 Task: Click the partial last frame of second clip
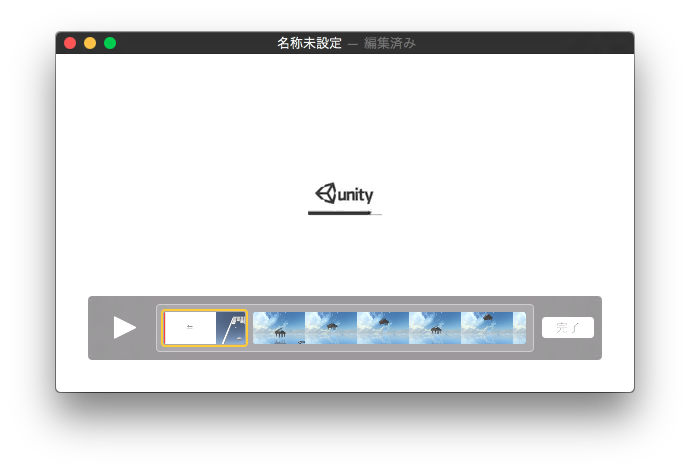coord(519,328)
